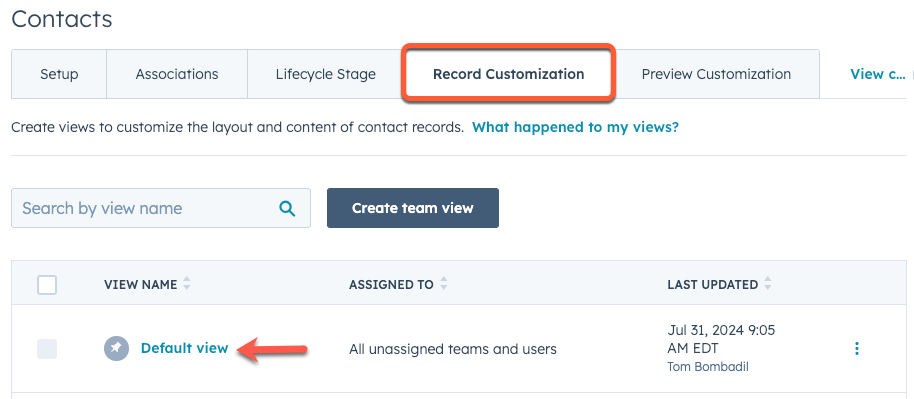Image resolution: width=914 pixels, height=399 pixels.
Task: Switch to the Associations tab
Action: (177, 74)
